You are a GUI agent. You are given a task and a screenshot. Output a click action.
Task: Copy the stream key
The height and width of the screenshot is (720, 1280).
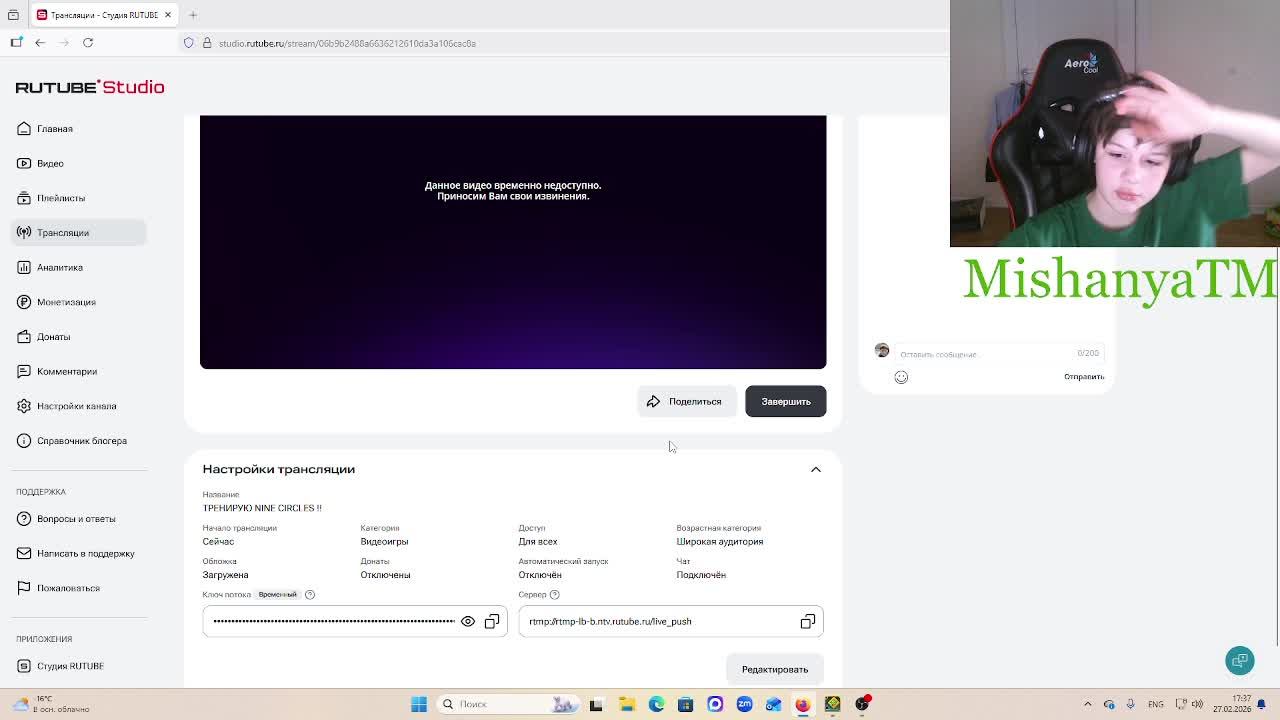pos(492,621)
